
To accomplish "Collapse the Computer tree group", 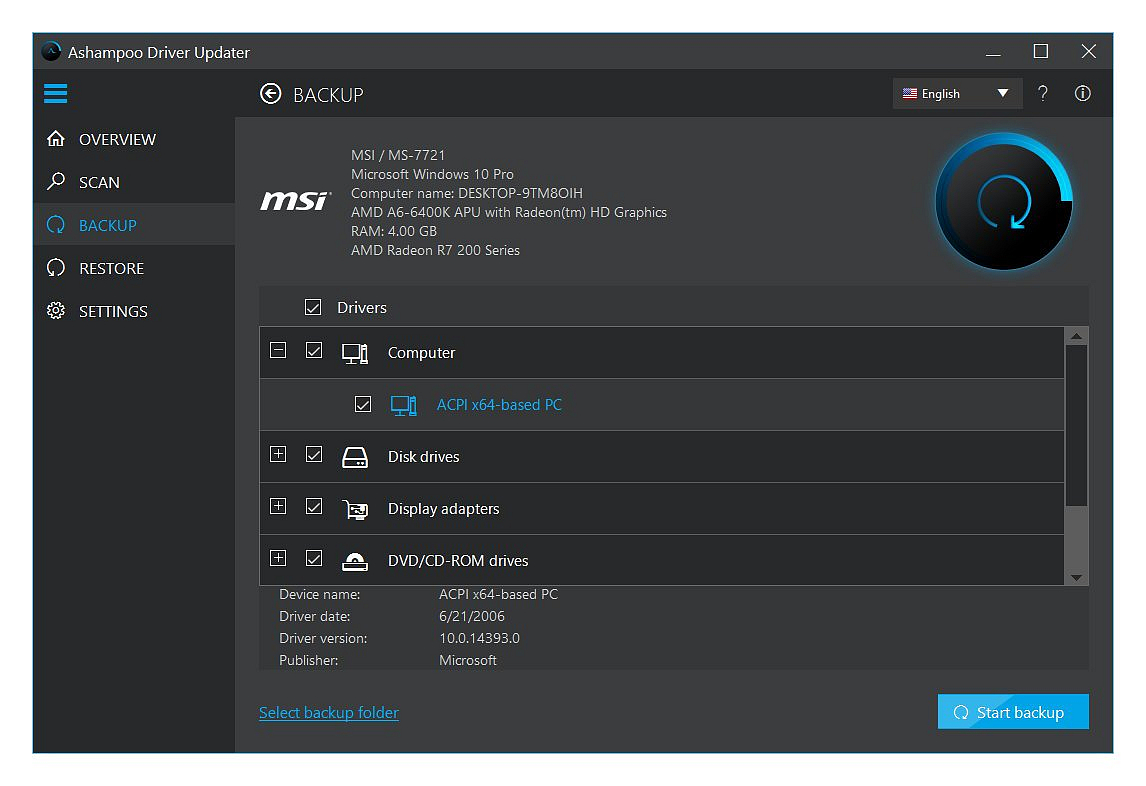I will [x=278, y=351].
